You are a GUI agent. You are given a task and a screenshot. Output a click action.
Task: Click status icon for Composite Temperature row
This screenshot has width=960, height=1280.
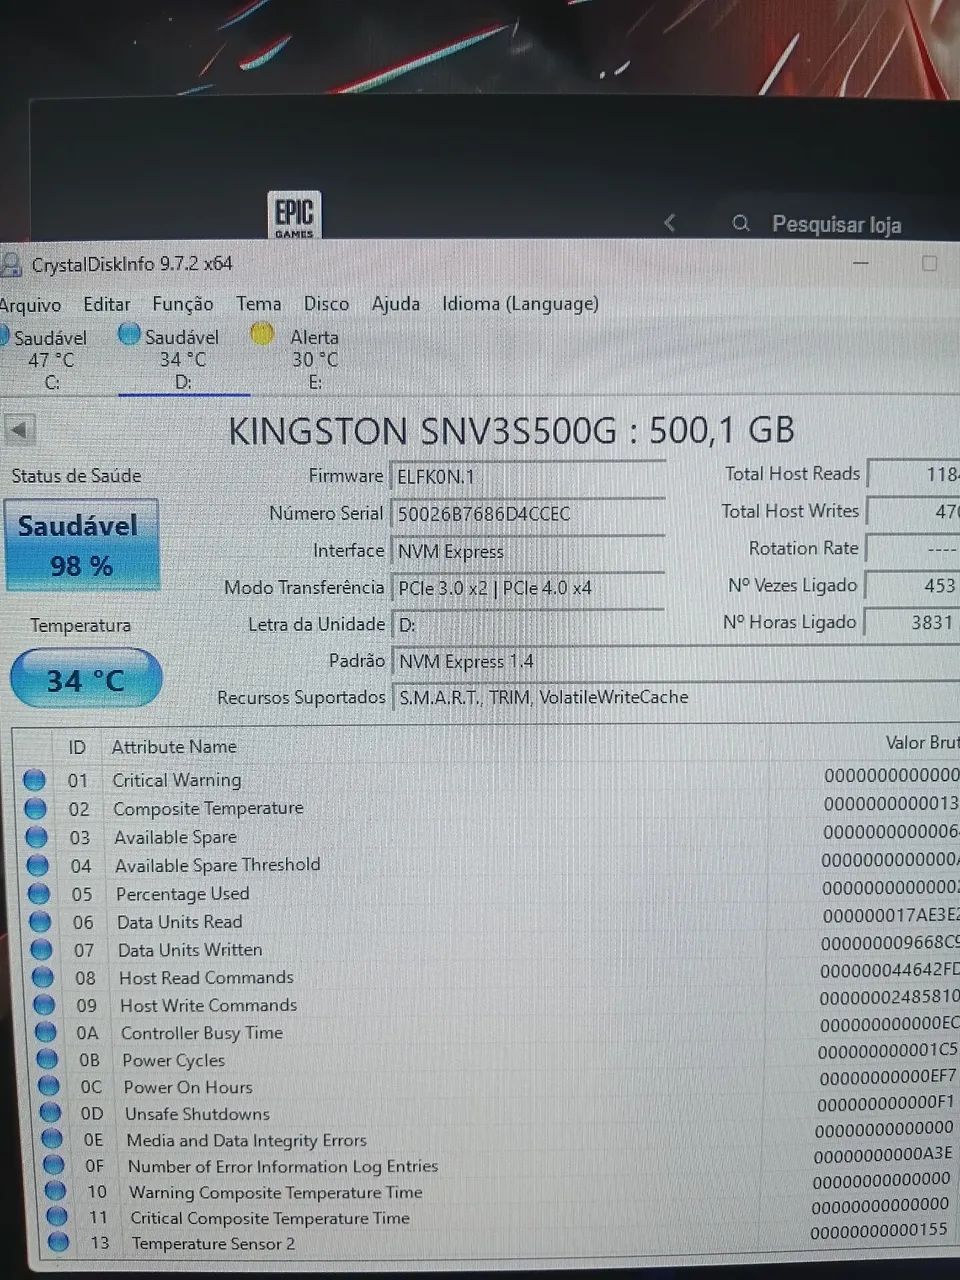[36, 808]
